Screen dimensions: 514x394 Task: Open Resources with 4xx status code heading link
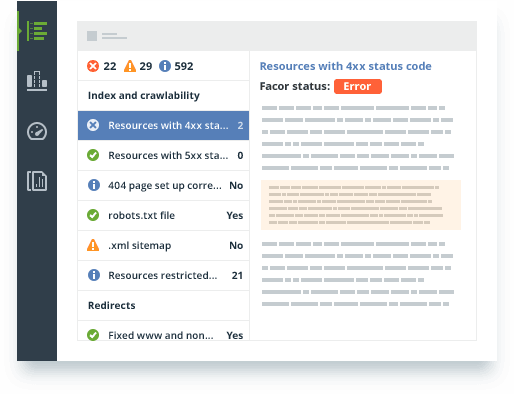(345, 66)
